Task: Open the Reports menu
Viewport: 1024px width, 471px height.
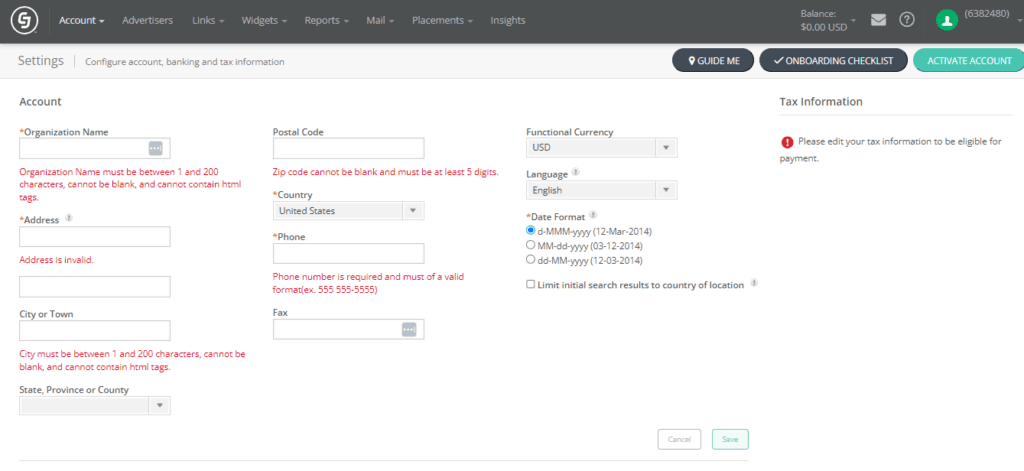Action: pos(326,20)
